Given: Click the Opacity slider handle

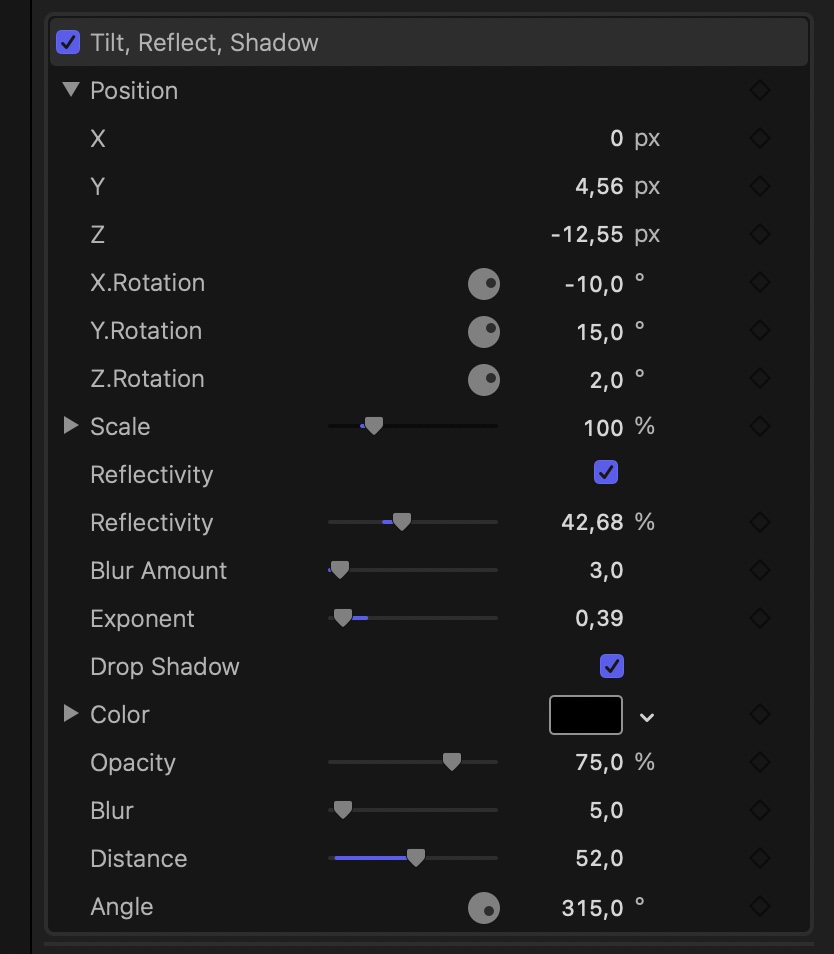Looking at the screenshot, I should (452, 762).
